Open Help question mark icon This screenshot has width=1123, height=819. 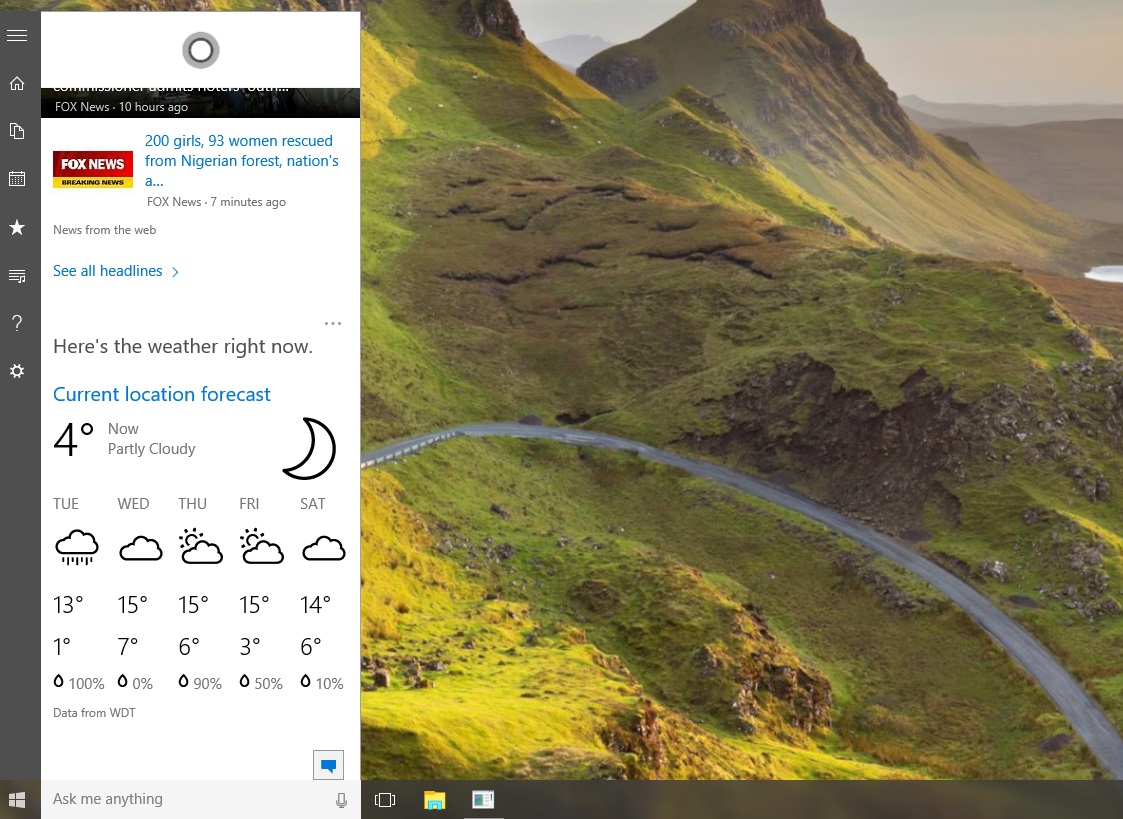tap(17, 322)
